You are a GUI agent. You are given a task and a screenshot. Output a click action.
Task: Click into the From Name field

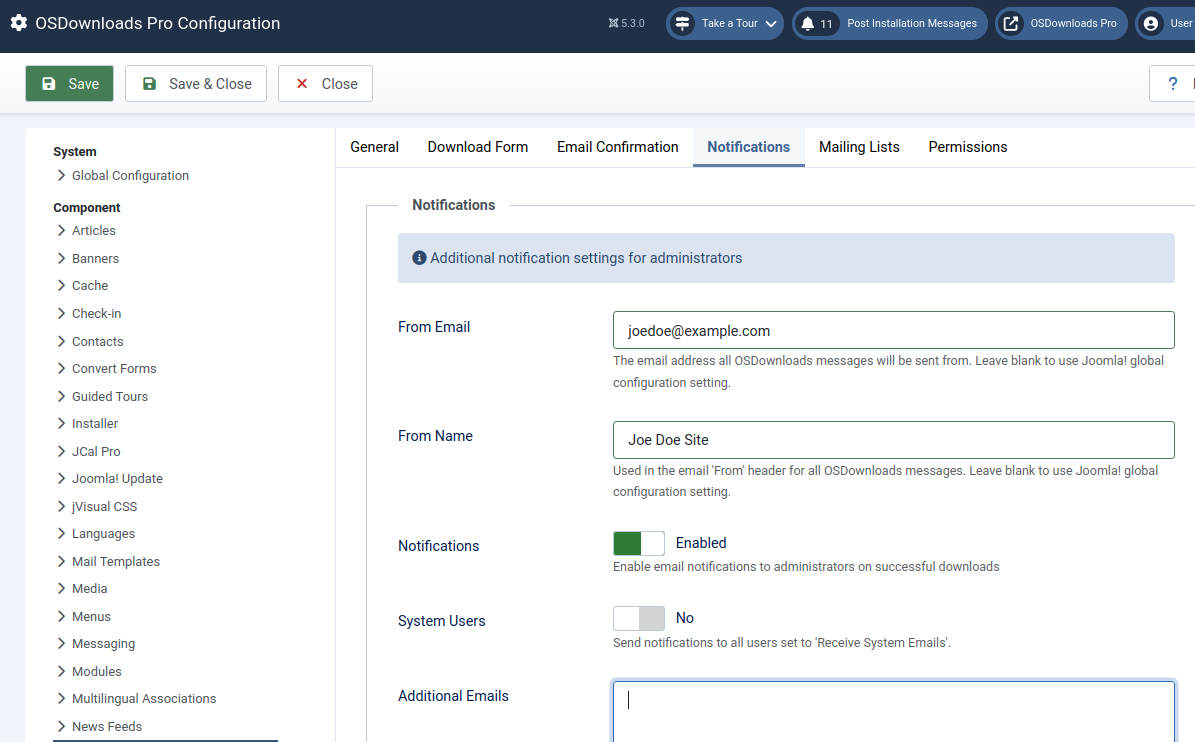tap(893, 440)
